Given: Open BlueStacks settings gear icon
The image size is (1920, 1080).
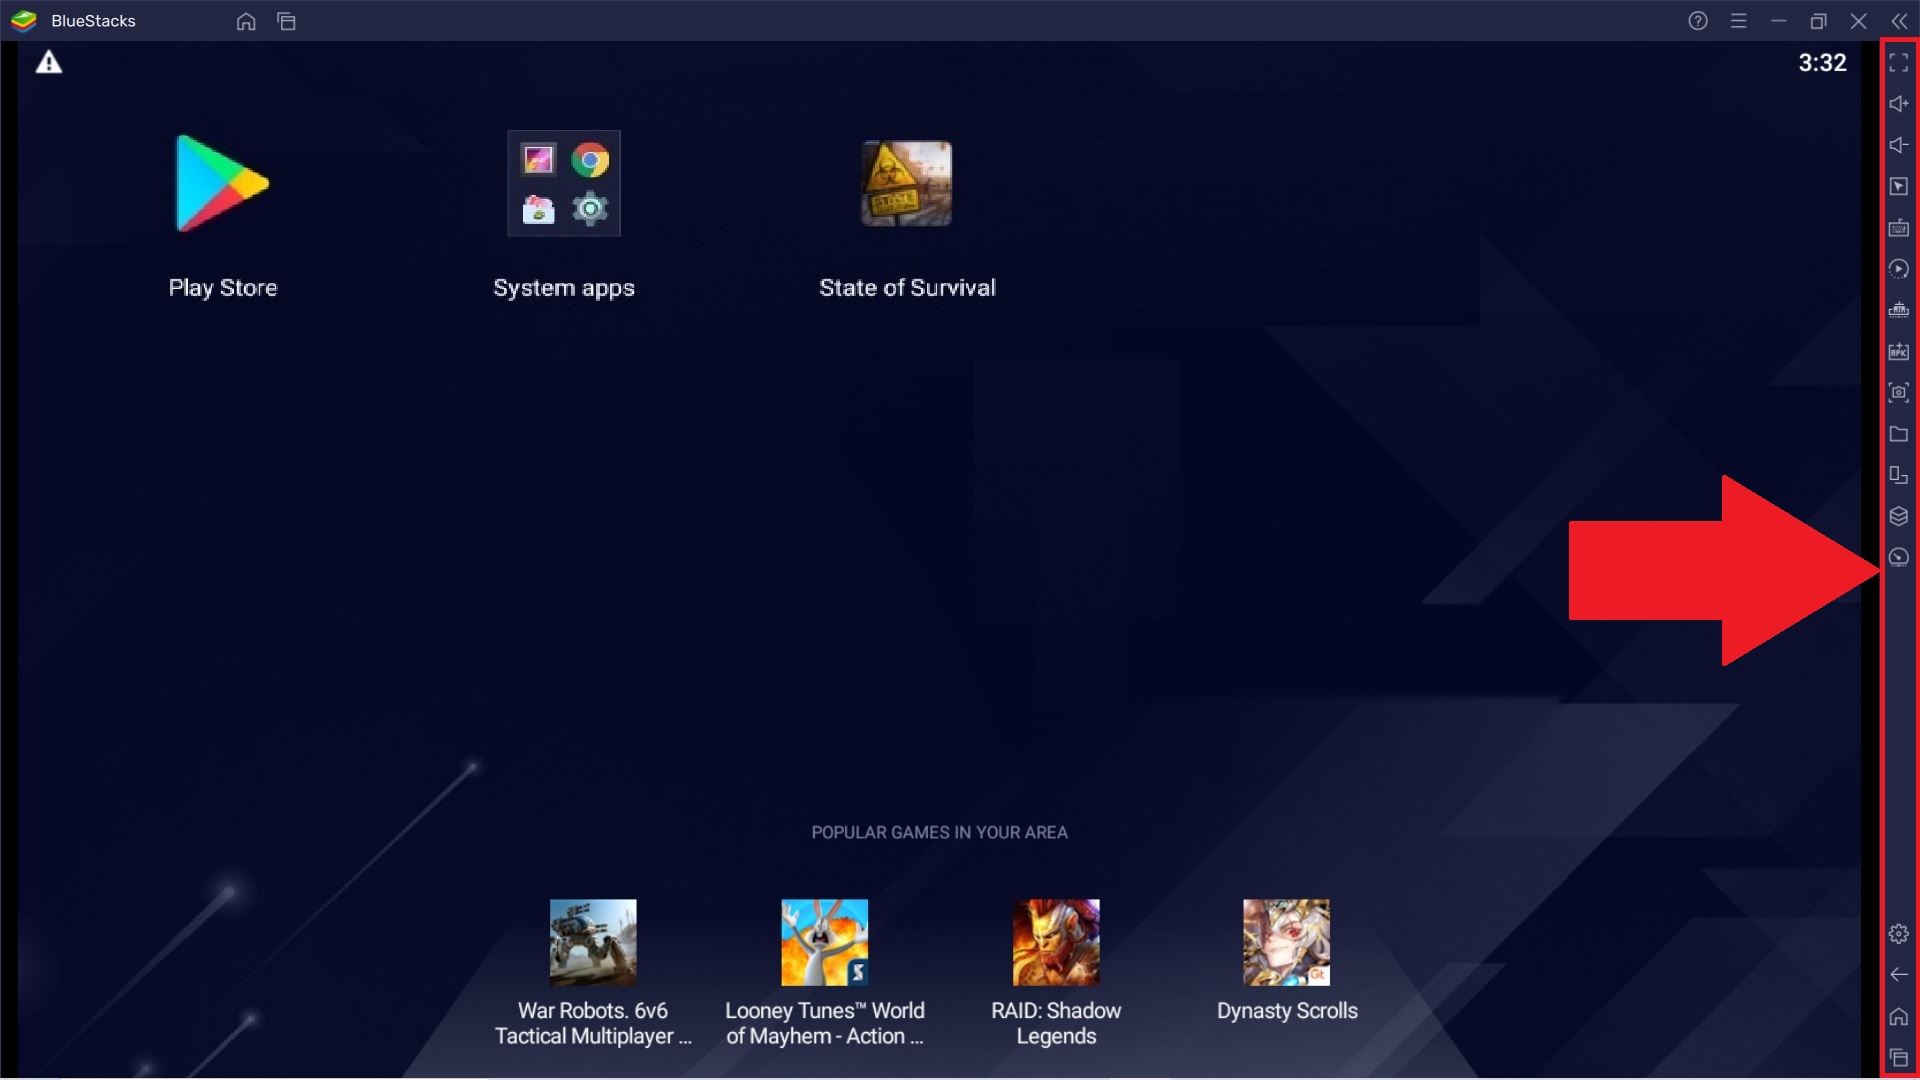Looking at the screenshot, I should 1899,932.
